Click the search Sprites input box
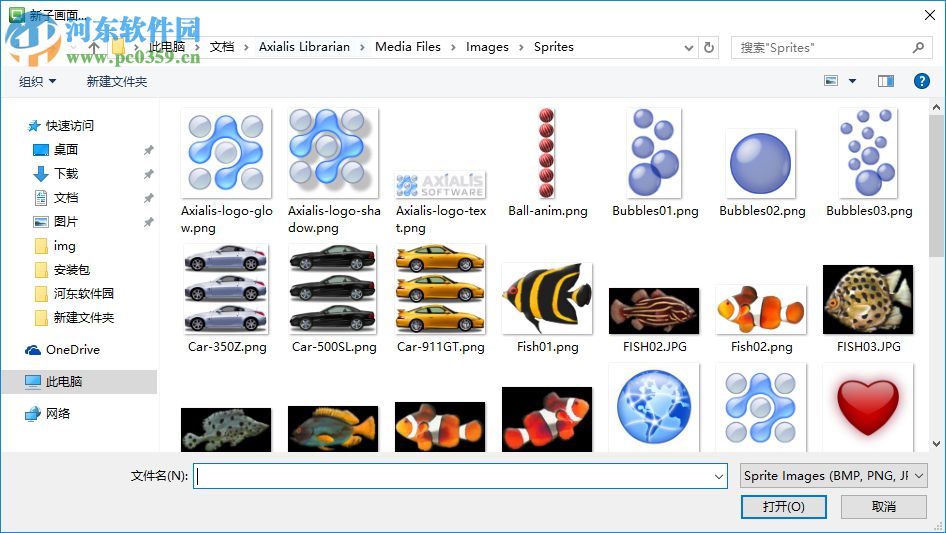Image resolution: width=946 pixels, height=533 pixels. tap(821, 48)
